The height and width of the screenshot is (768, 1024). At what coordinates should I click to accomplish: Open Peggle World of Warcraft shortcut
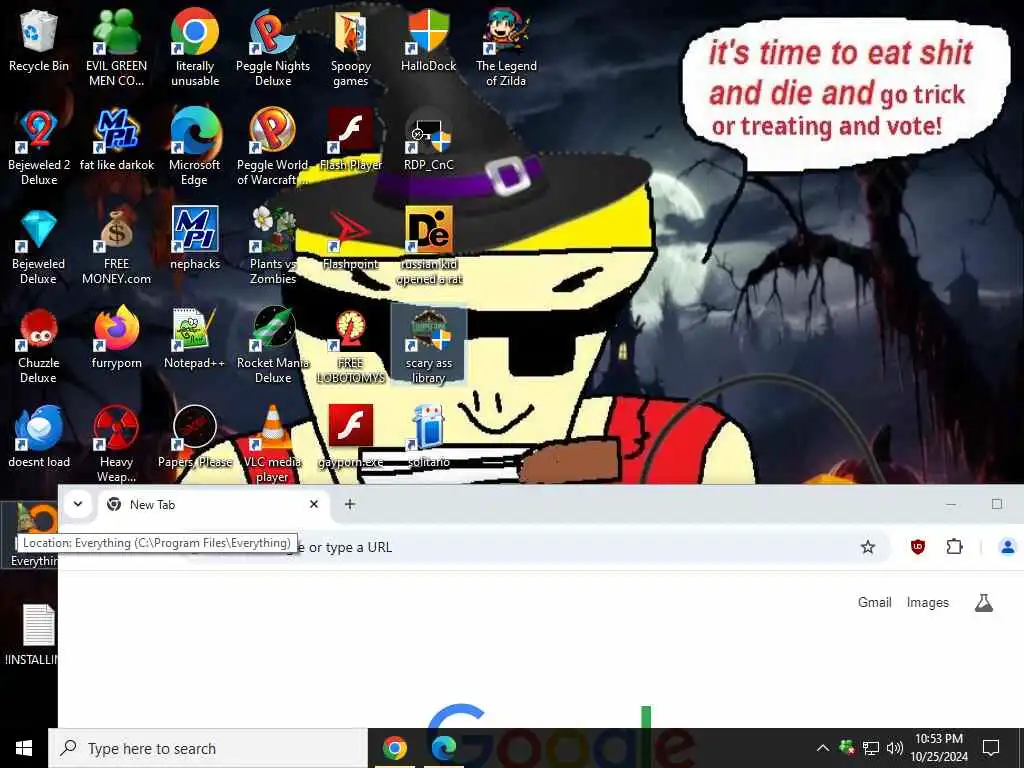tap(272, 145)
